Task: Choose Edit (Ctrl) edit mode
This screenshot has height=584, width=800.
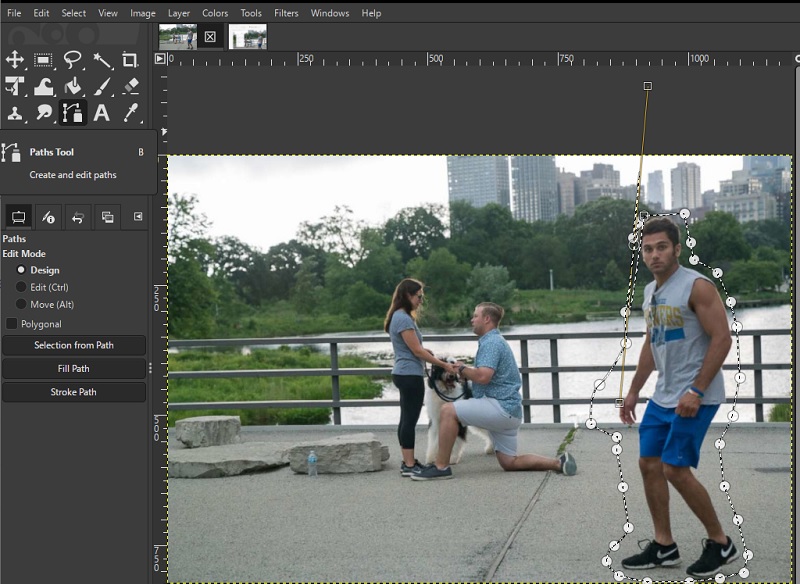Action: [x=42, y=287]
